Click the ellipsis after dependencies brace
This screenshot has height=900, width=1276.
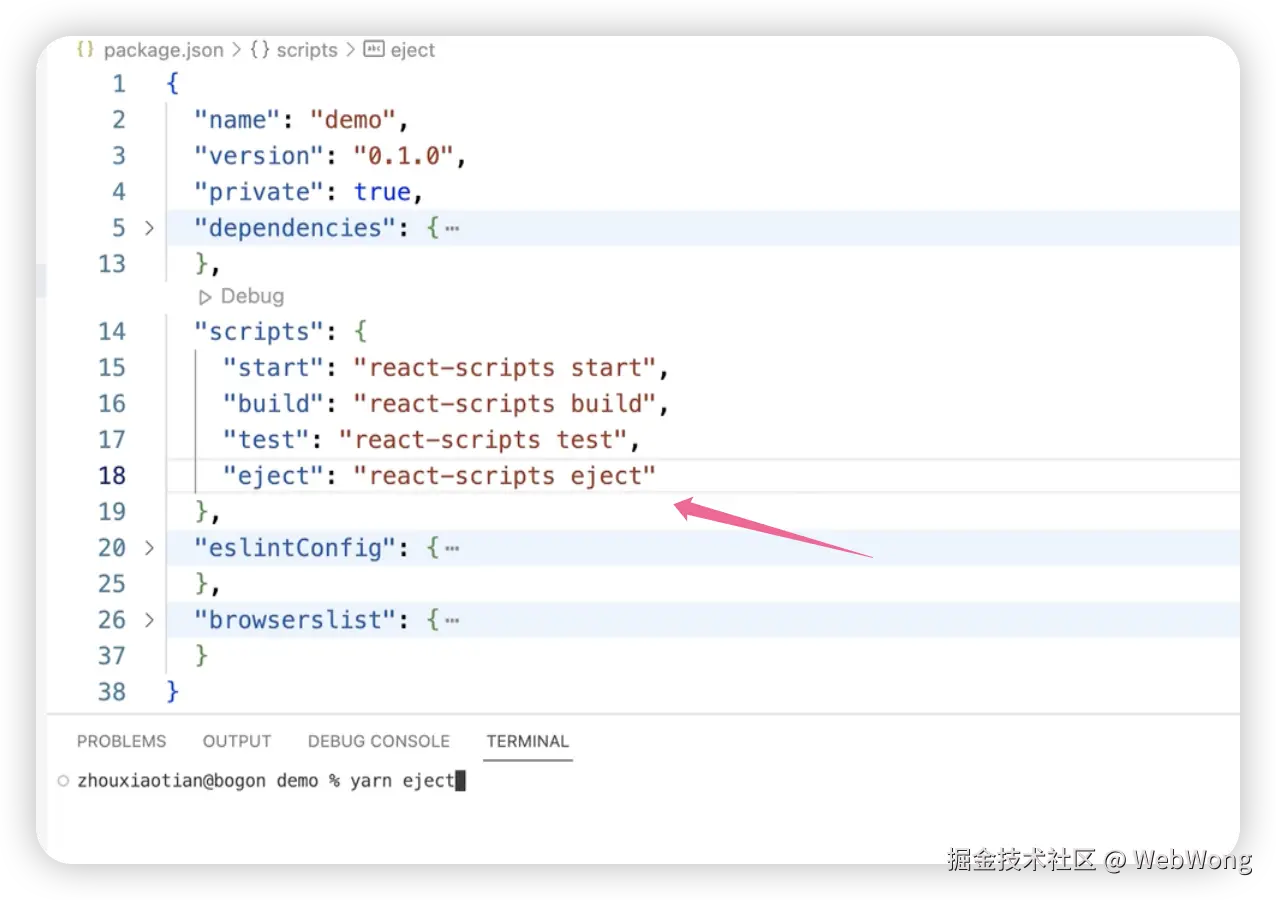click(452, 228)
